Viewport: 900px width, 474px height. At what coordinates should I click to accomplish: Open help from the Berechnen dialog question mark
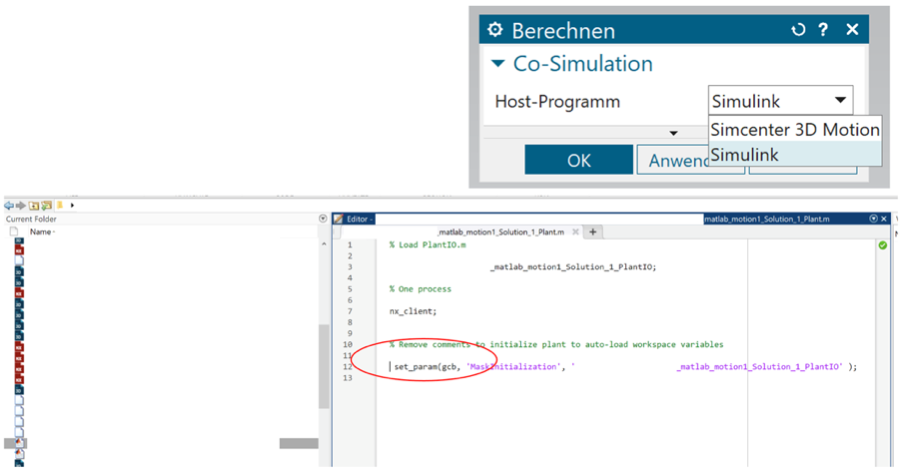(823, 30)
